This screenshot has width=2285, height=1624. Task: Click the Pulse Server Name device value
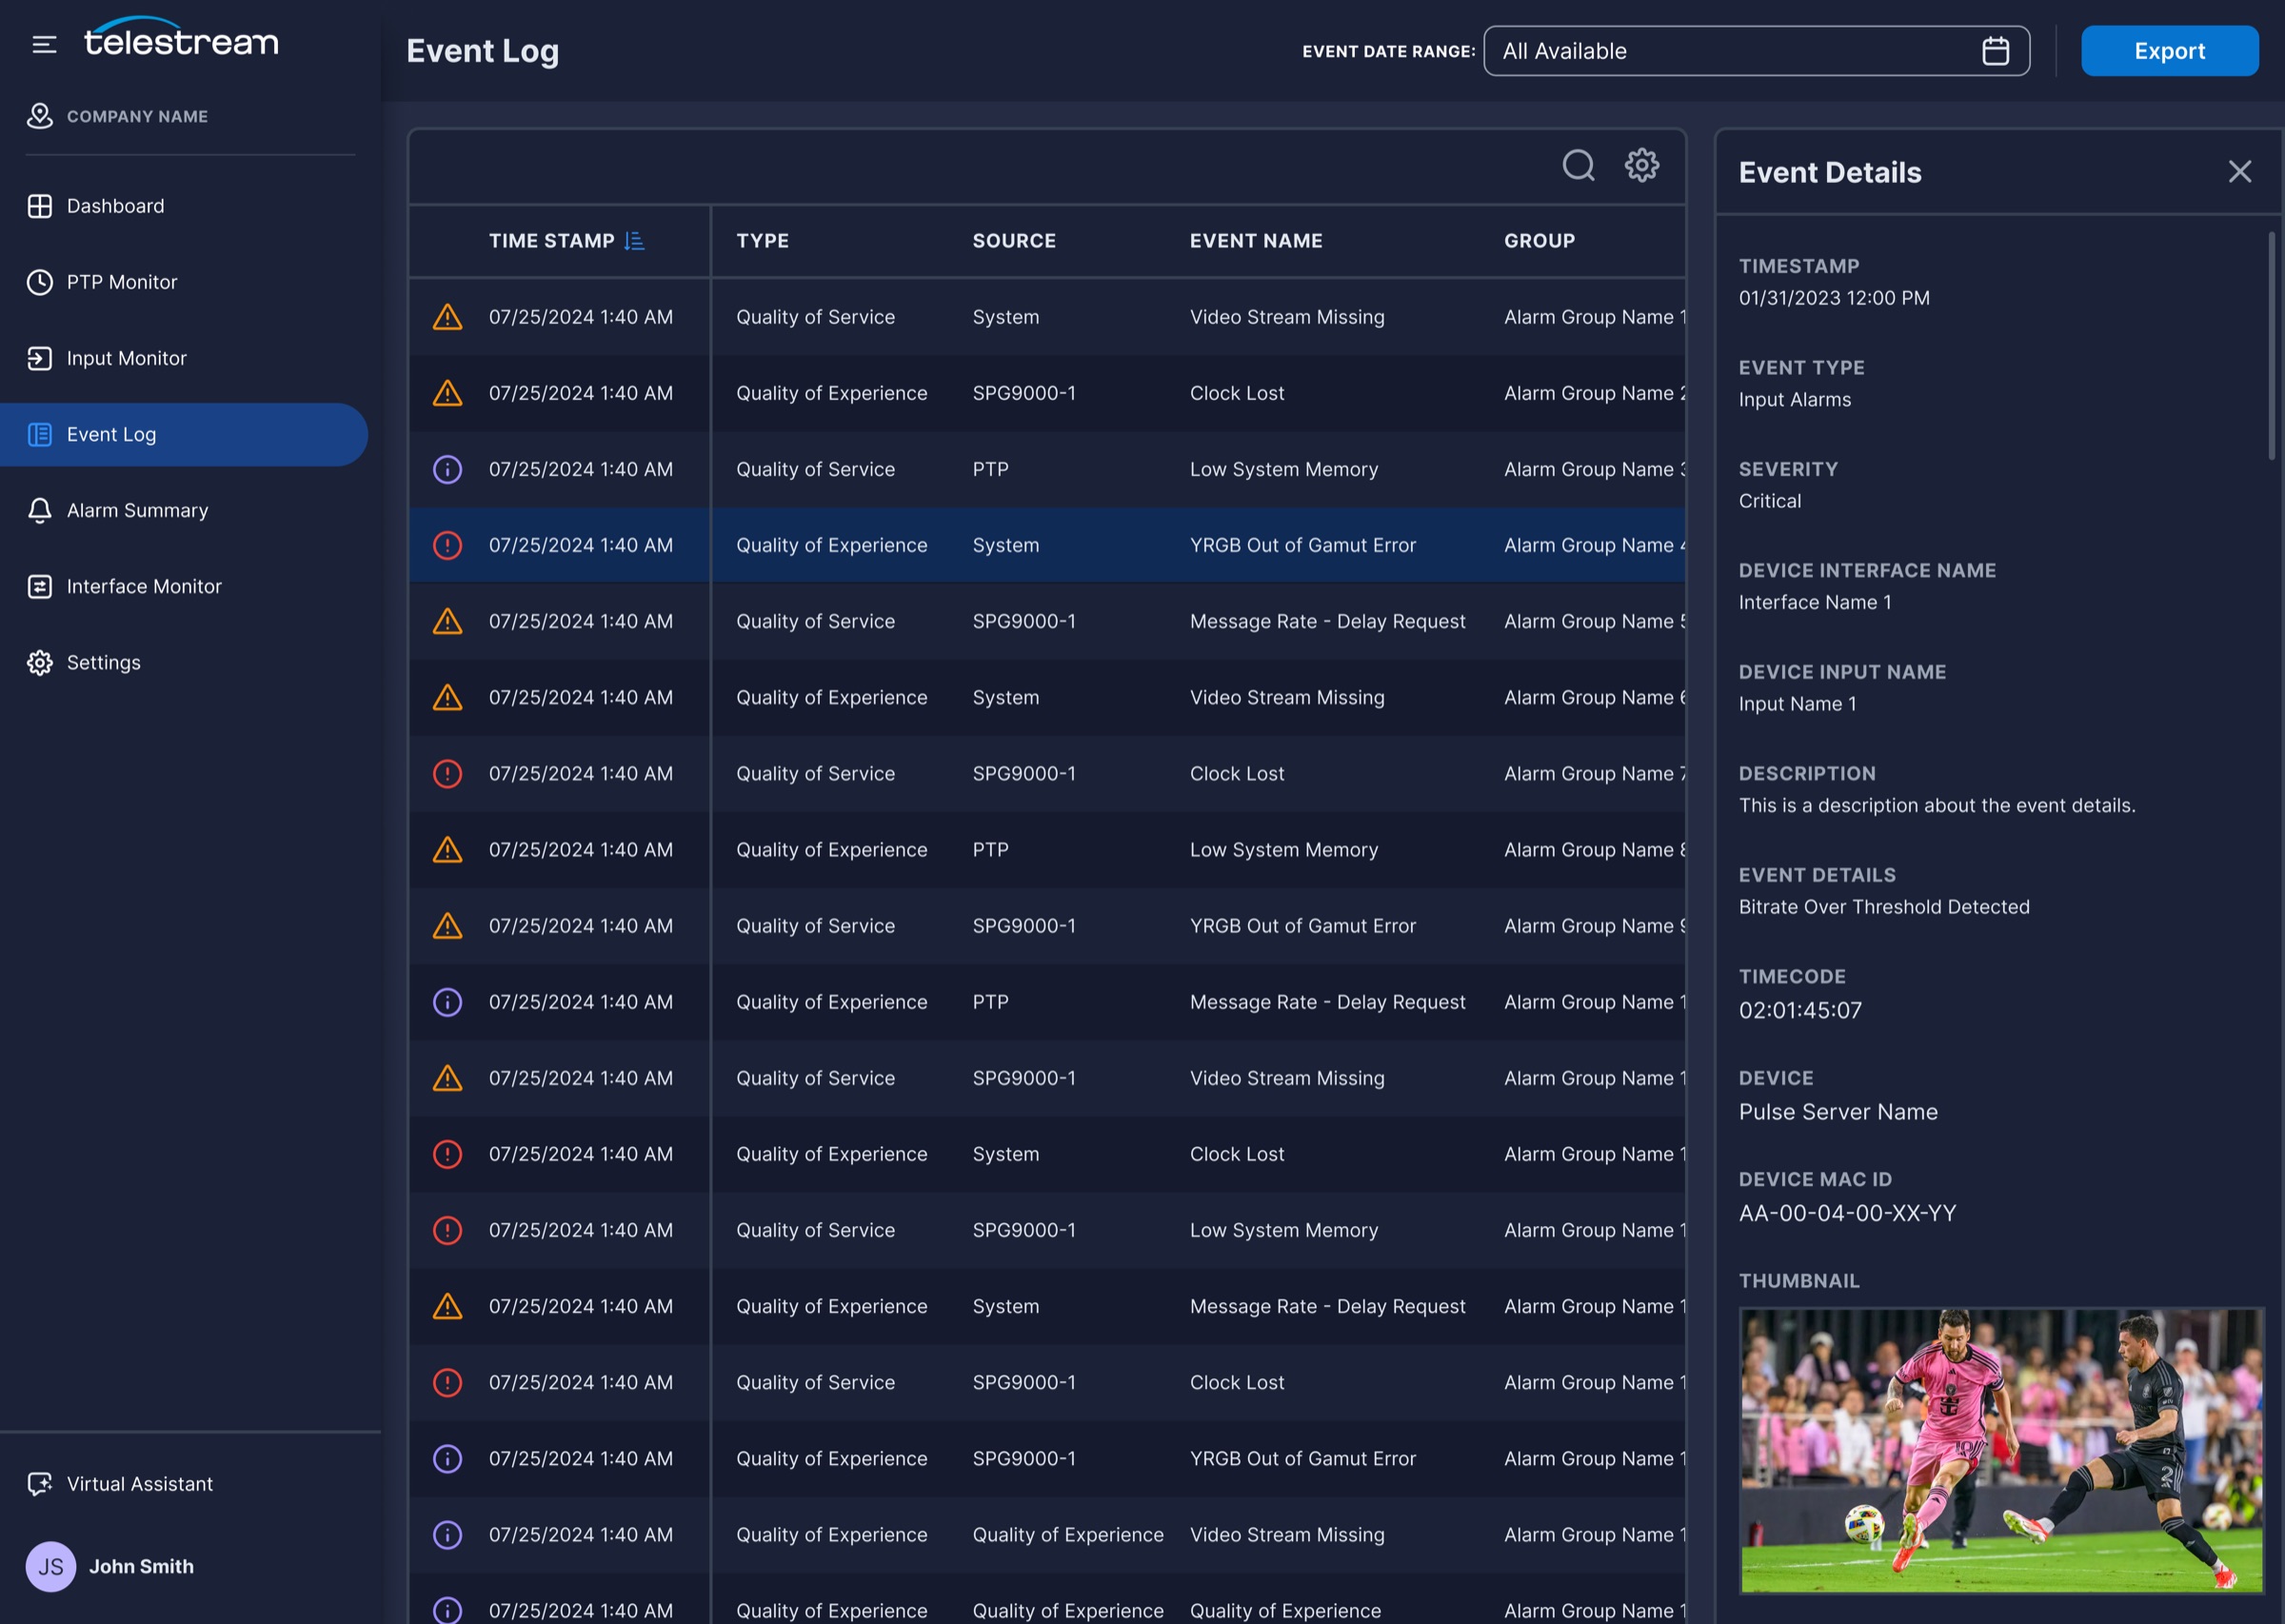point(1838,1112)
